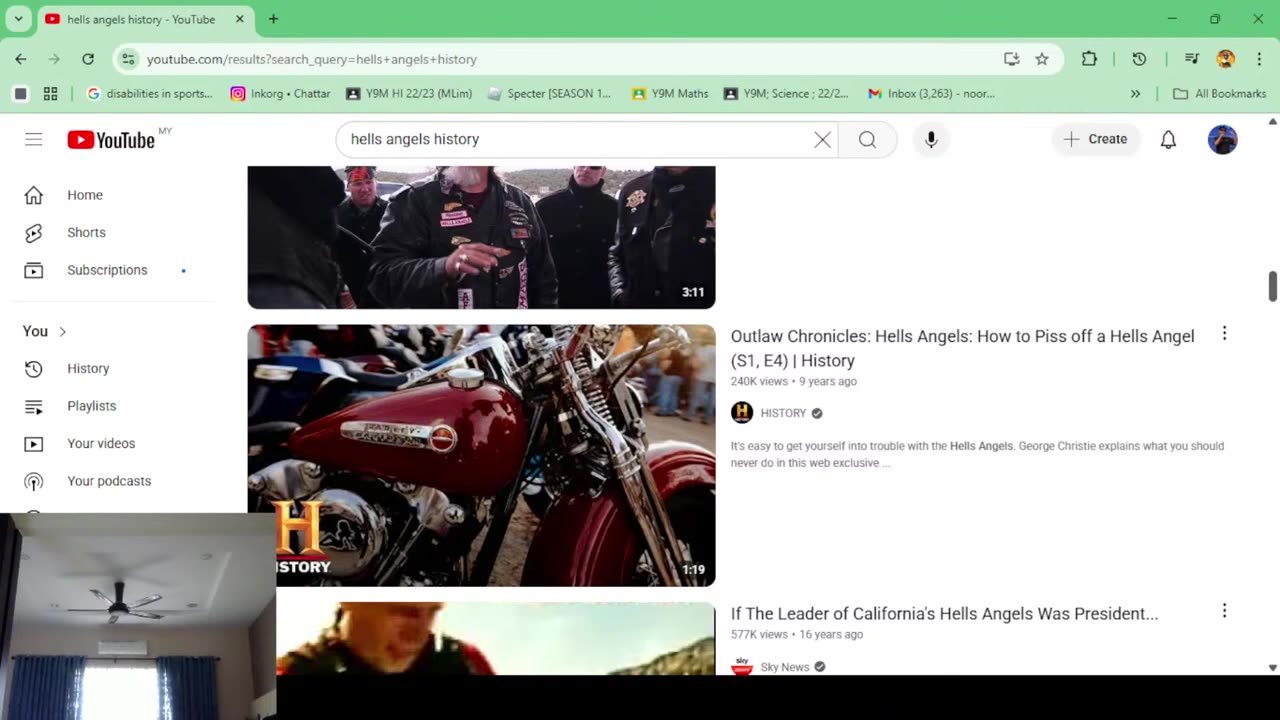
Task: Open the tab search dropdown arrow
Action: [x=18, y=19]
